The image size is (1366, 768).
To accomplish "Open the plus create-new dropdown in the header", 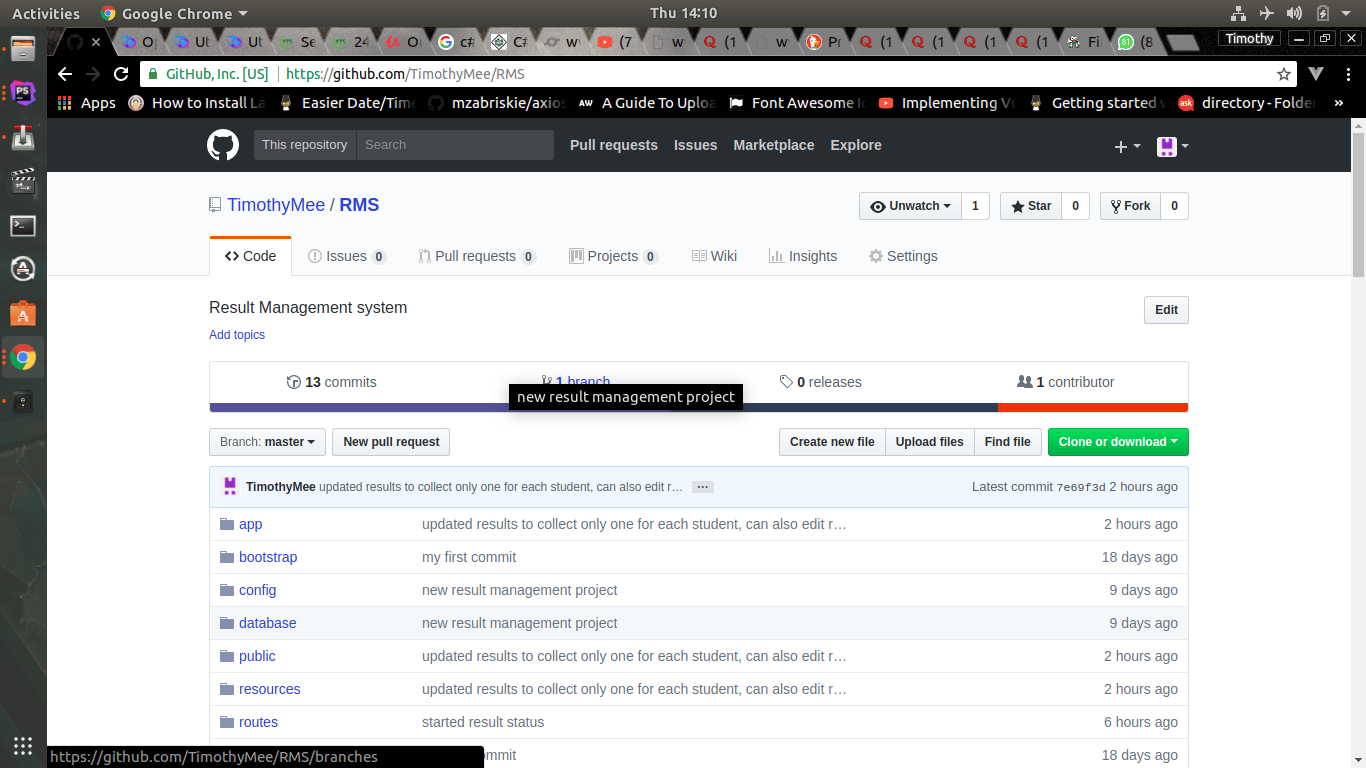I will click(1126, 146).
